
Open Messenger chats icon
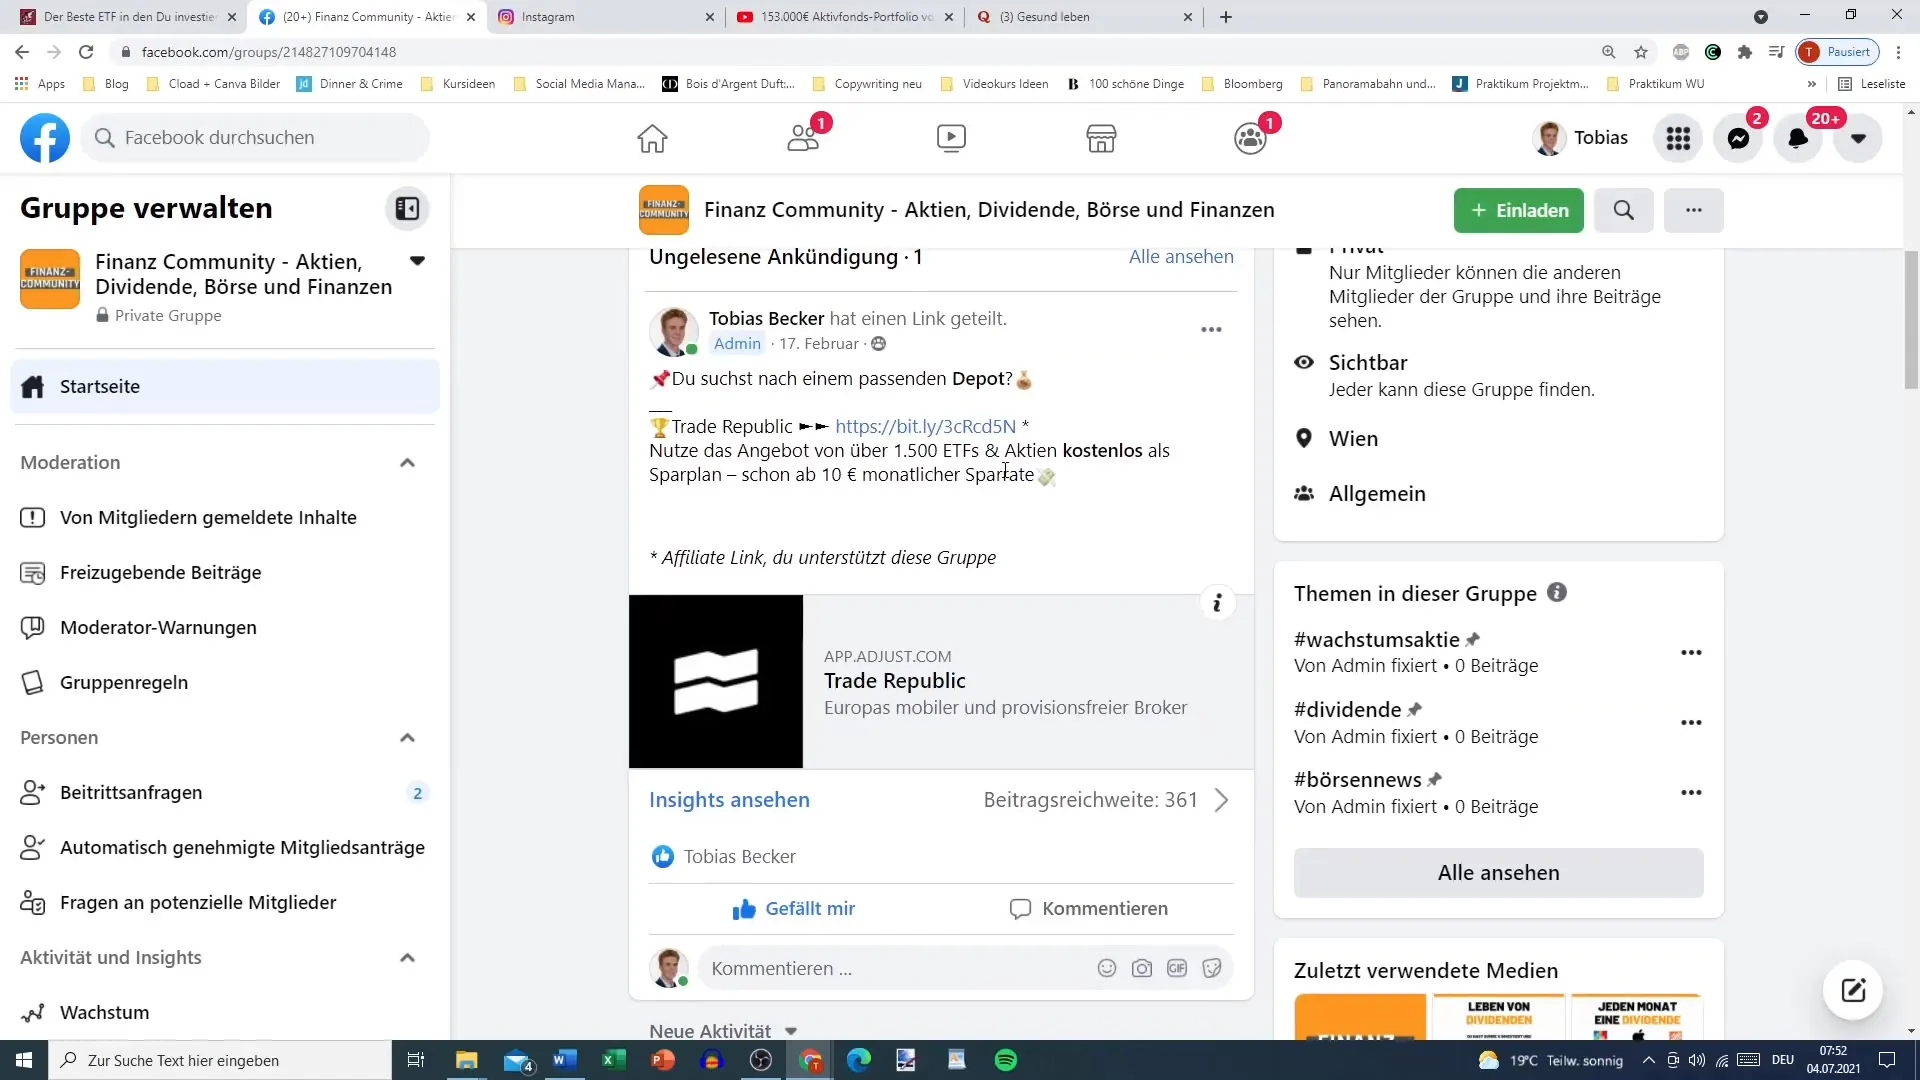tap(1738, 138)
